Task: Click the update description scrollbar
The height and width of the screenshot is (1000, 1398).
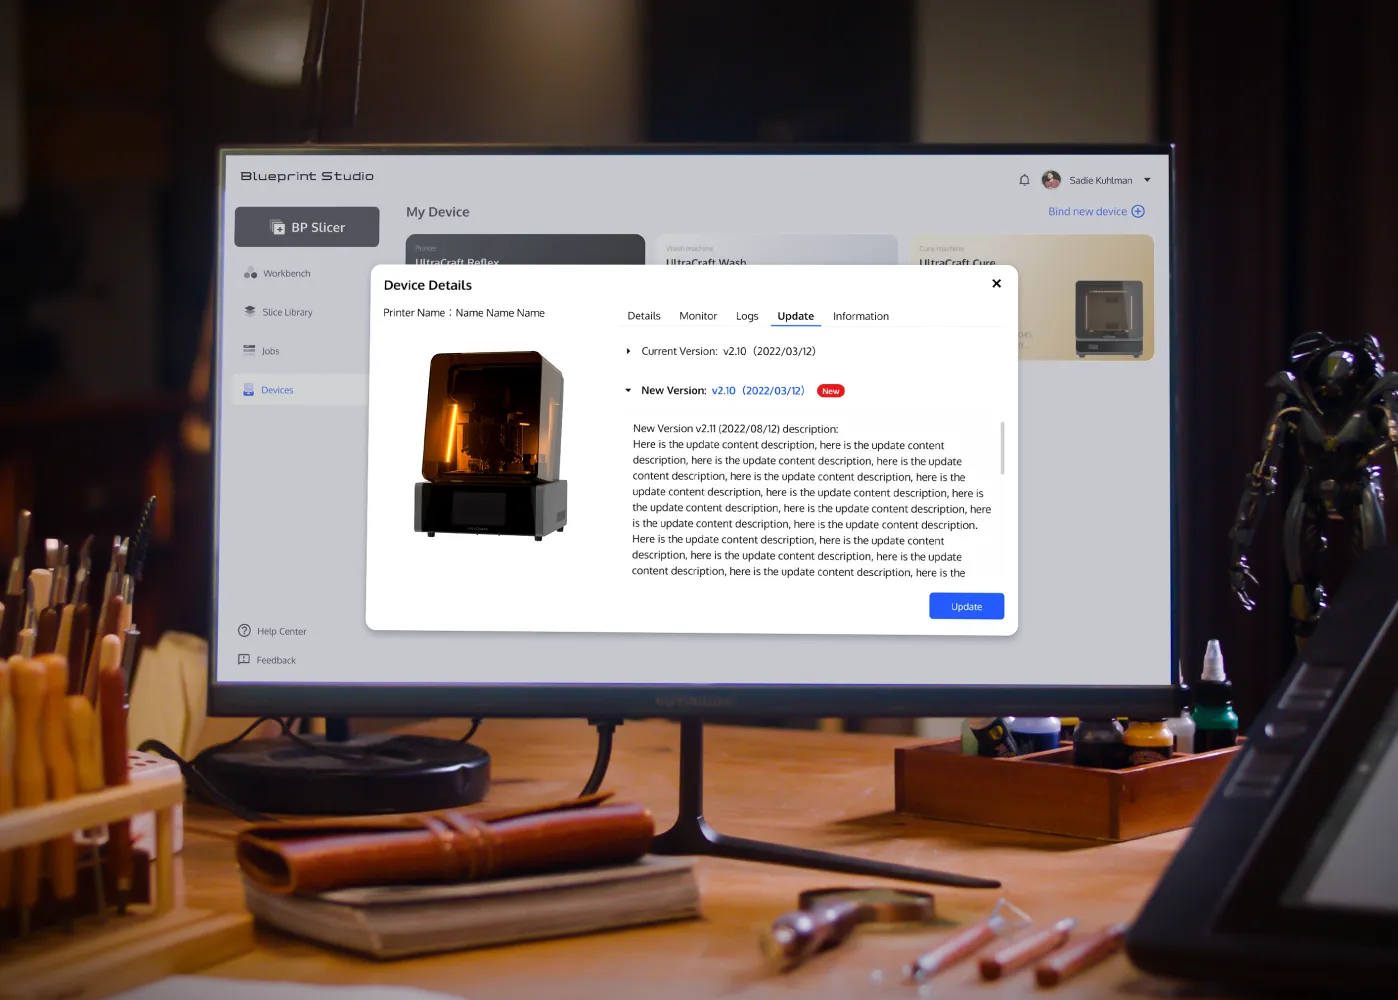Action: pyautogui.click(x=1002, y=448)
